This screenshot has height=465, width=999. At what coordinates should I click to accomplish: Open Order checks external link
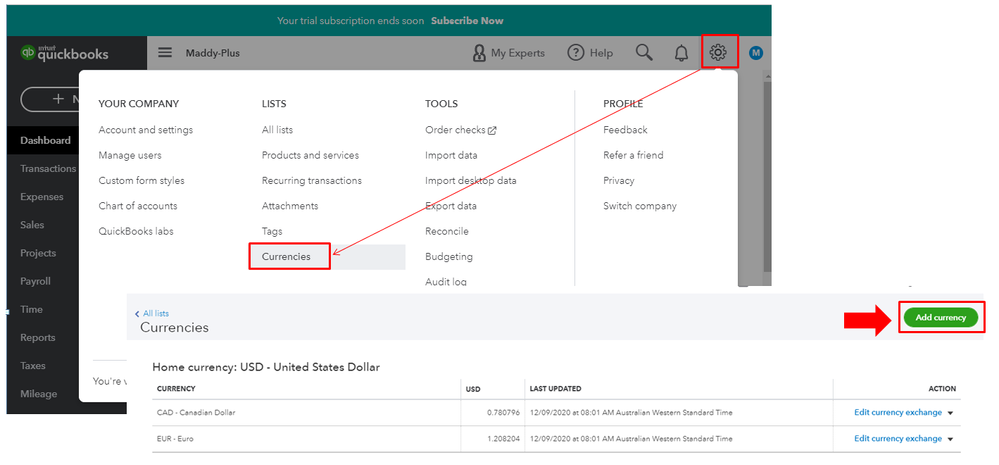tap(461, 130)
